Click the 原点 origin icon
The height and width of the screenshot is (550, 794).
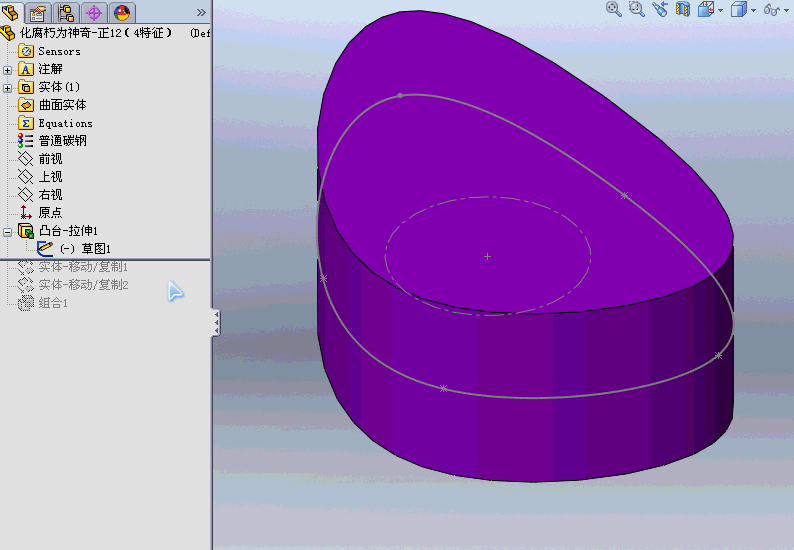(26, 213)
